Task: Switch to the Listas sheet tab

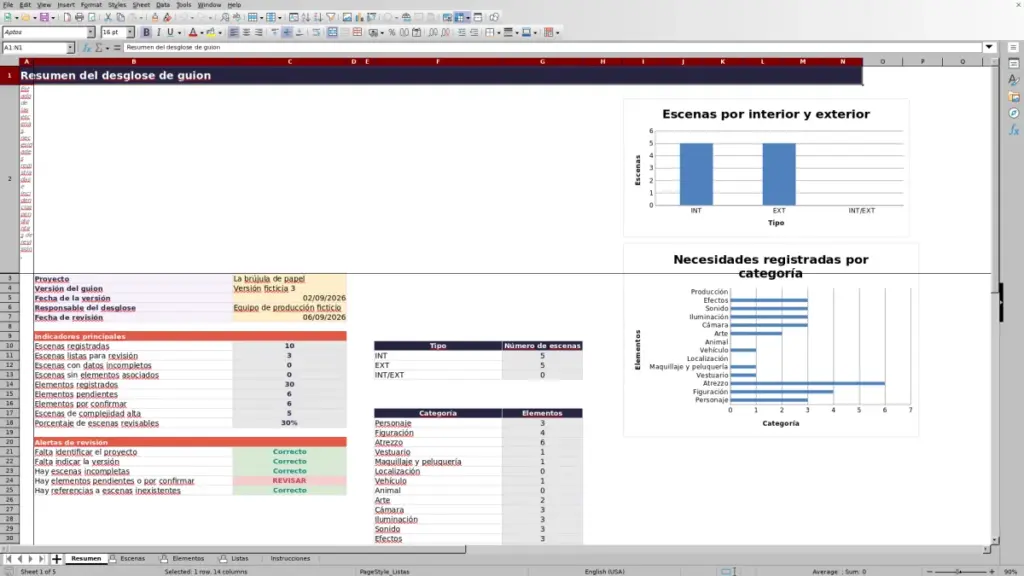Action: click(239, 559)
